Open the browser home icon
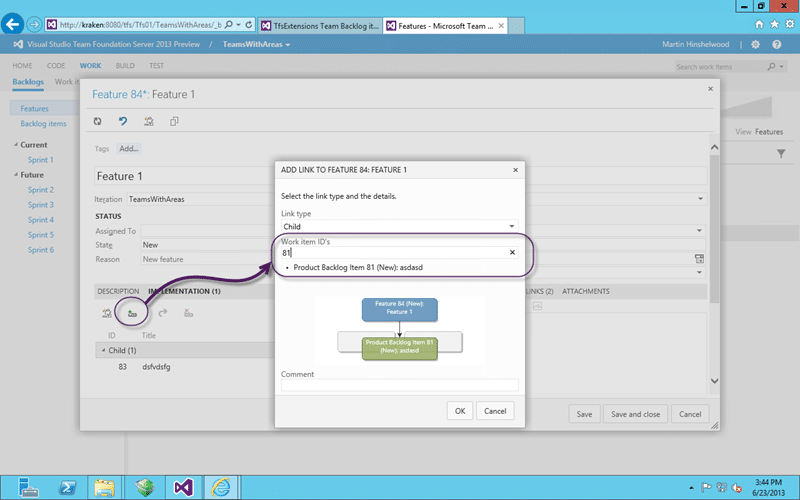The image size is (800, 500). point(759,24)
